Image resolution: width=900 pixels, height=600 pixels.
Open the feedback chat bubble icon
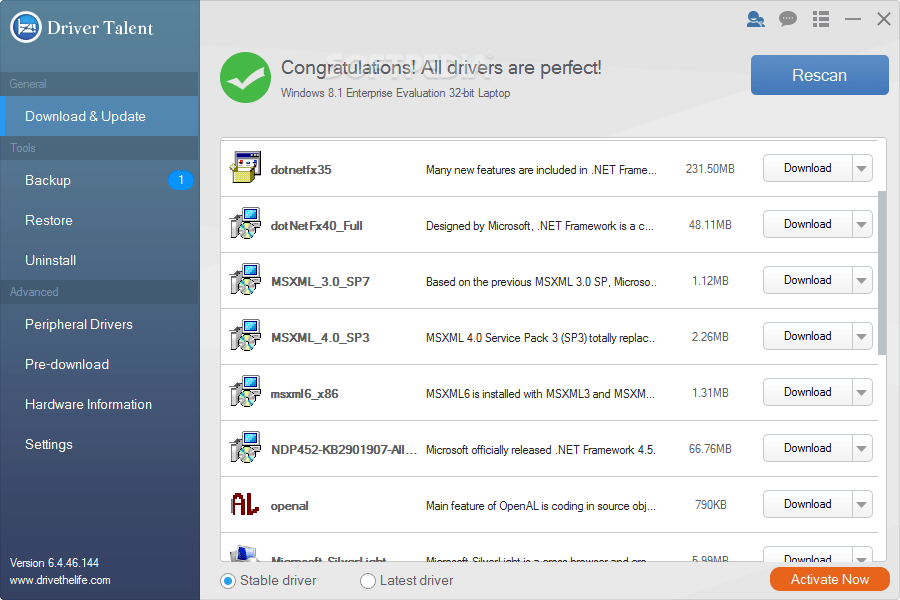tap(788, 19)
